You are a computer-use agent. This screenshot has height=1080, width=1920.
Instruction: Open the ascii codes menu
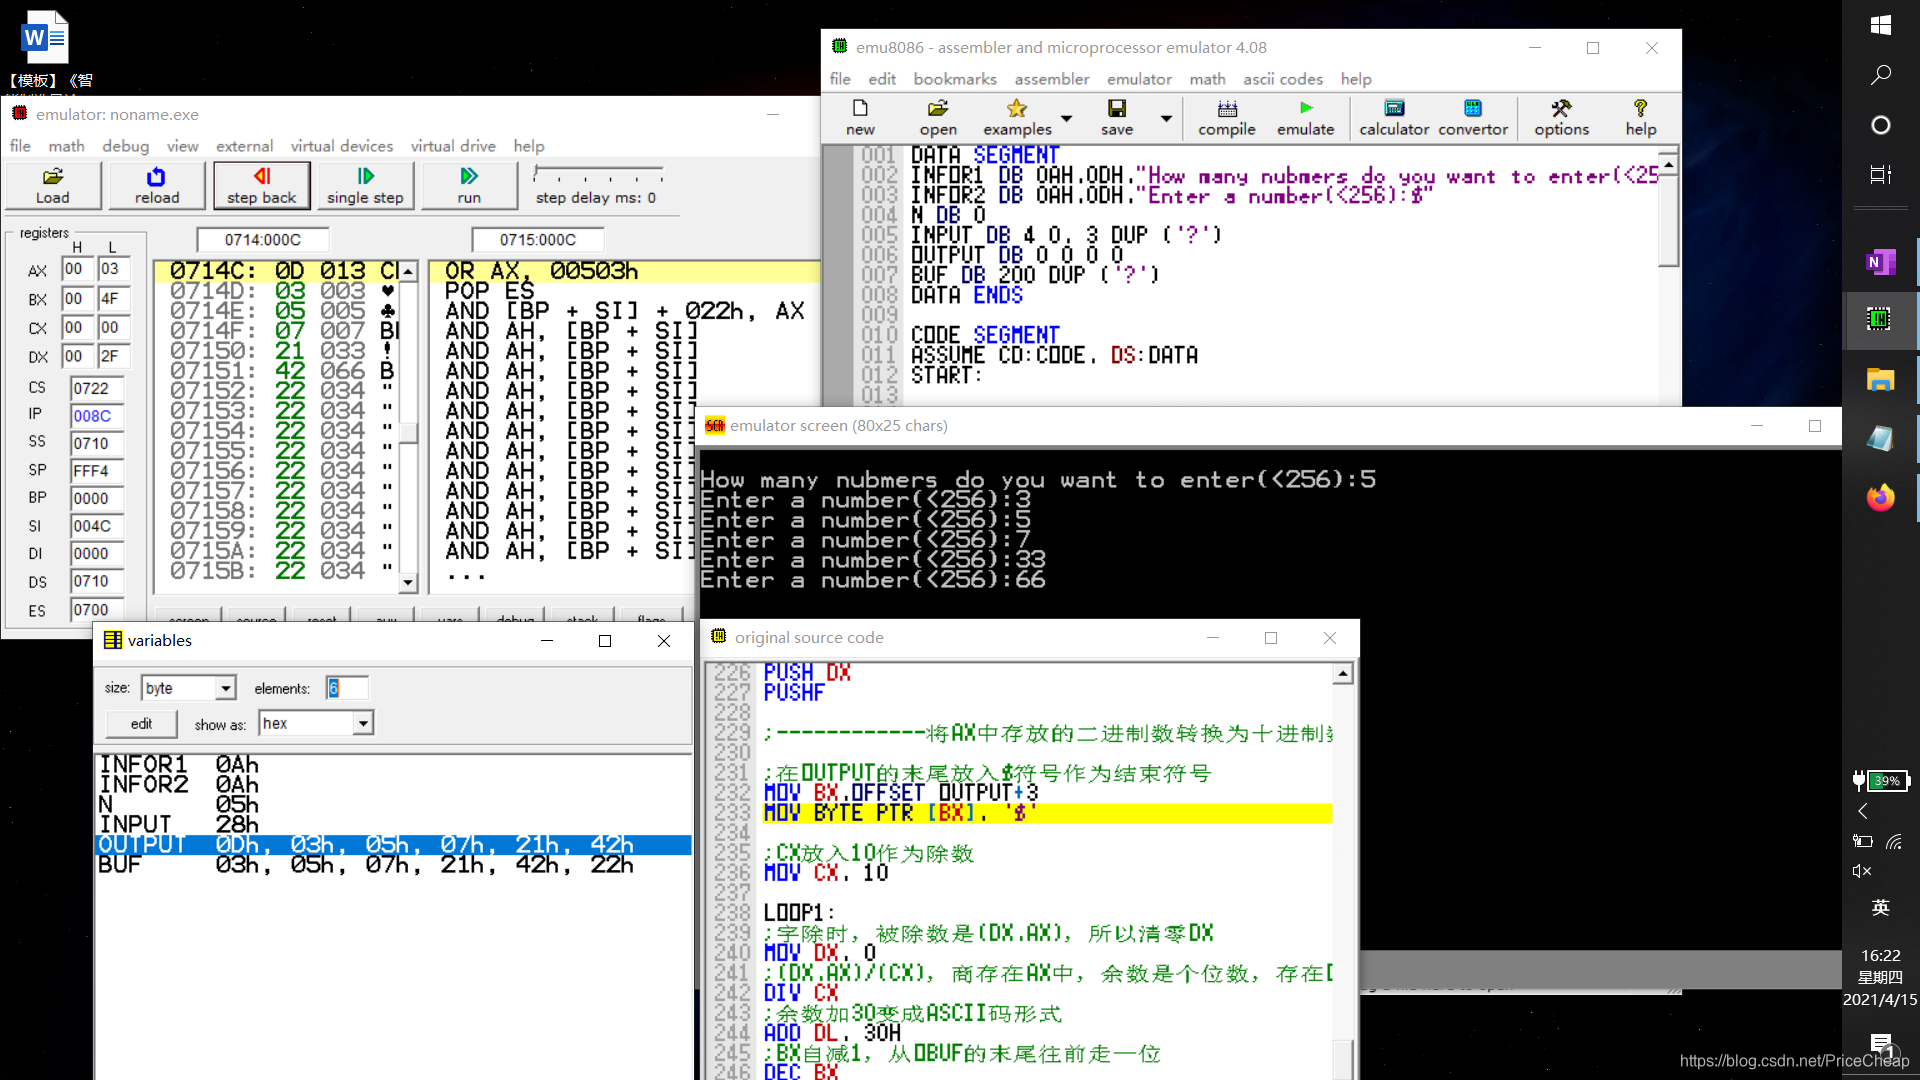(1282, 79)
